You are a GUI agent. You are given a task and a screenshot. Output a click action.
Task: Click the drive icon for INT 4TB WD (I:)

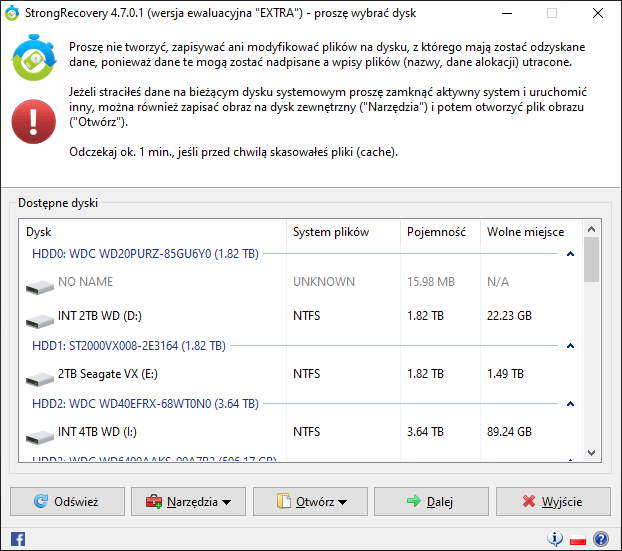[40, 437]
